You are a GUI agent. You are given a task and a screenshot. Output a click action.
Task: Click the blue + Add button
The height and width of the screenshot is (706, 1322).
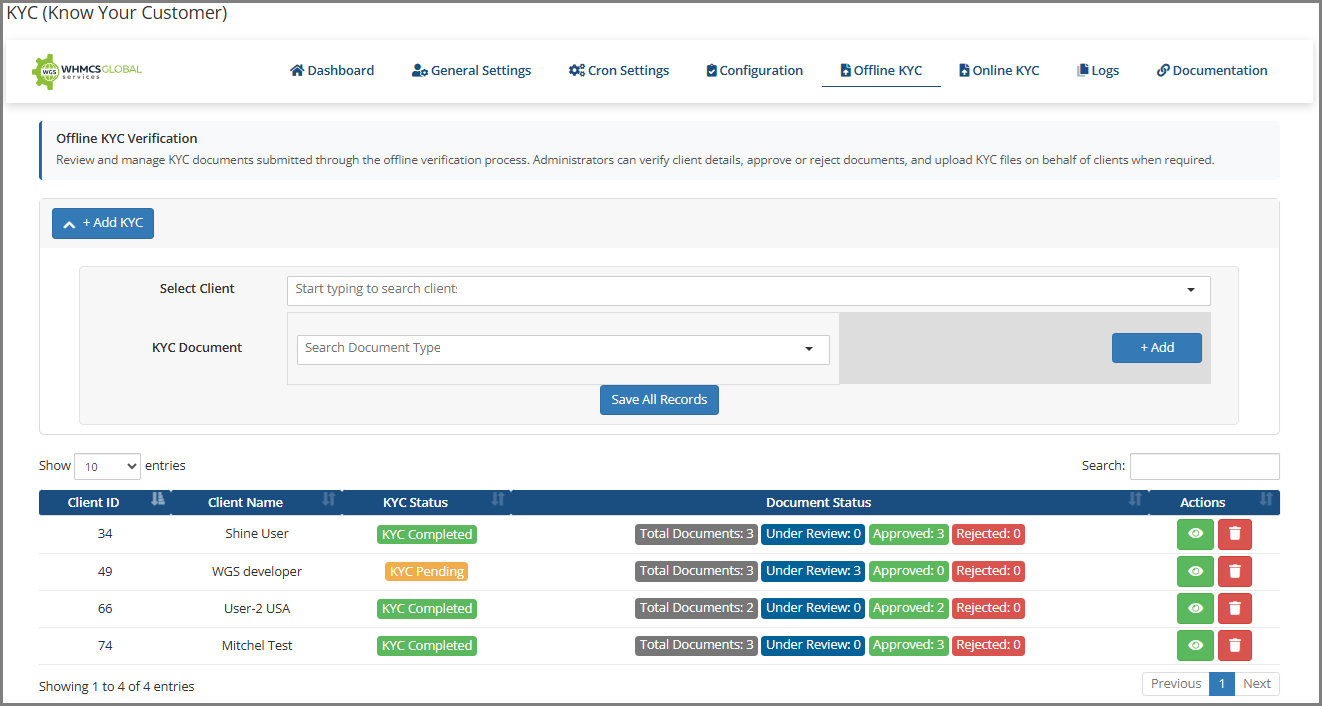coord(1156,348)
